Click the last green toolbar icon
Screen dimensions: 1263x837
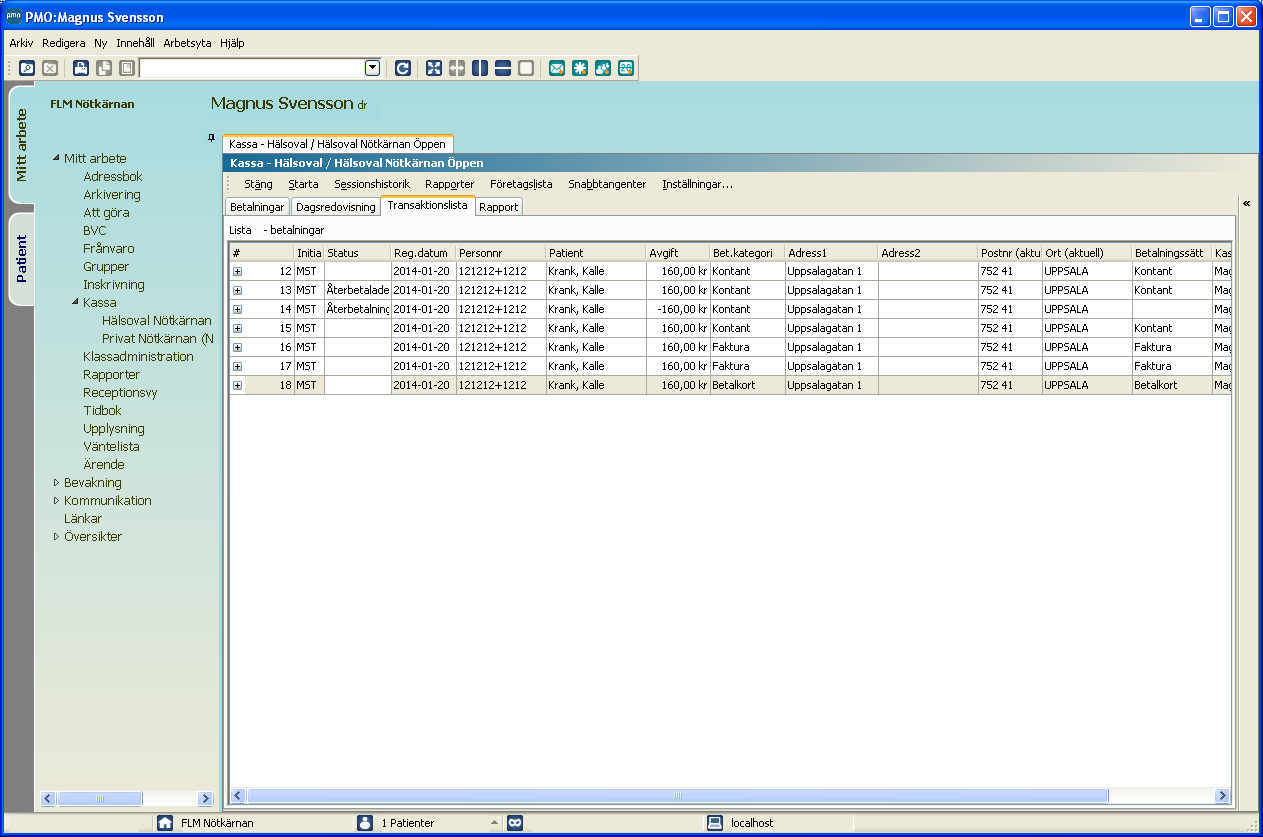tap(626, 68)
